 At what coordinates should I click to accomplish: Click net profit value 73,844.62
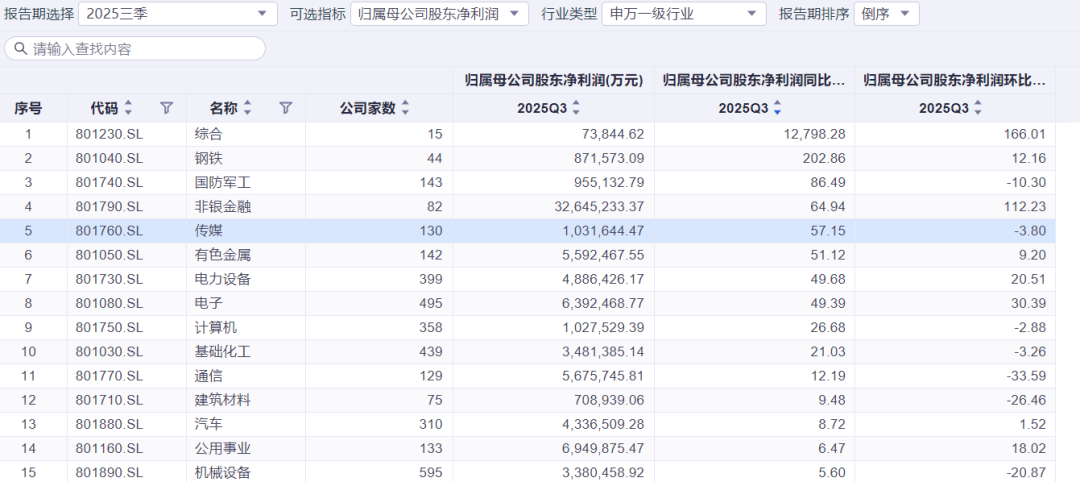tap(612, 134)
